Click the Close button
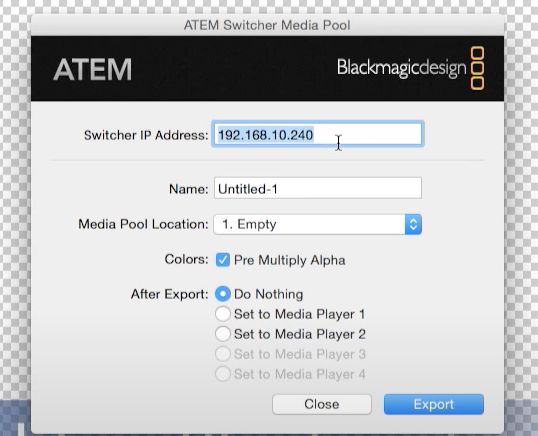Screen dimensions: 538x436 point(322,404)
